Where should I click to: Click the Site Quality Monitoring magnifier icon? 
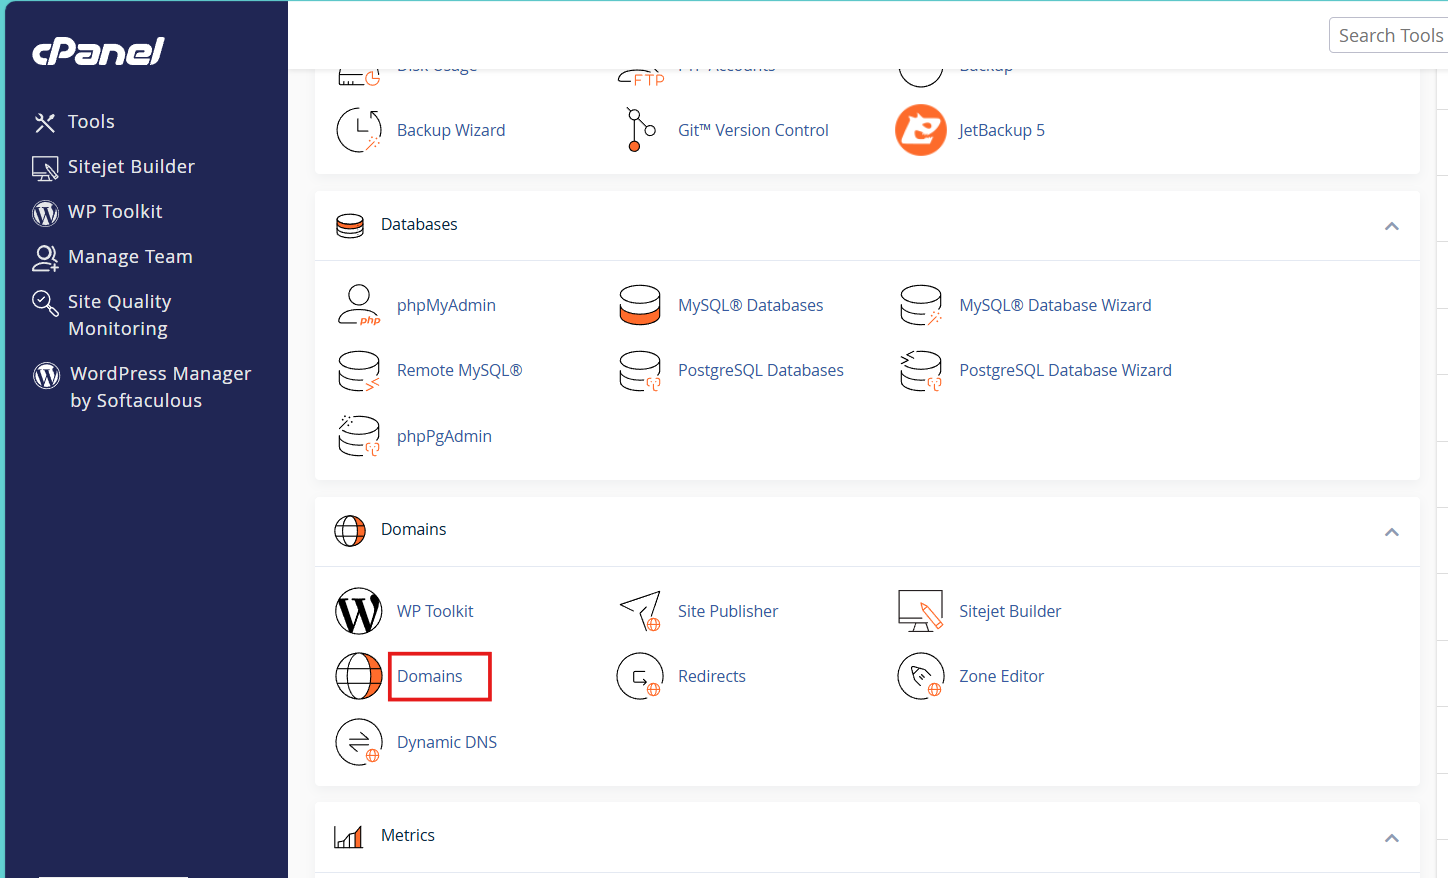[45, 302]
